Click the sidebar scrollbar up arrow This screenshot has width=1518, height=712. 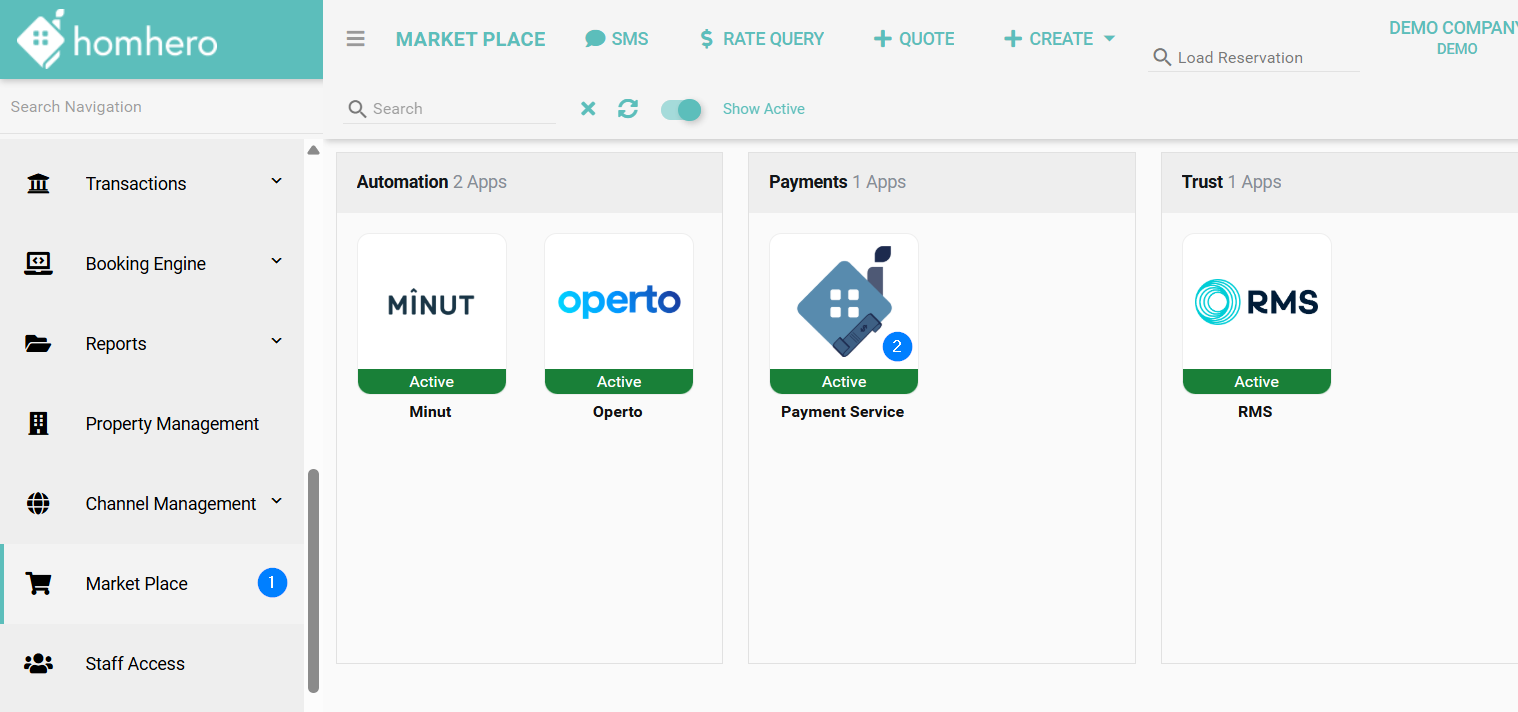click(313, 151)
